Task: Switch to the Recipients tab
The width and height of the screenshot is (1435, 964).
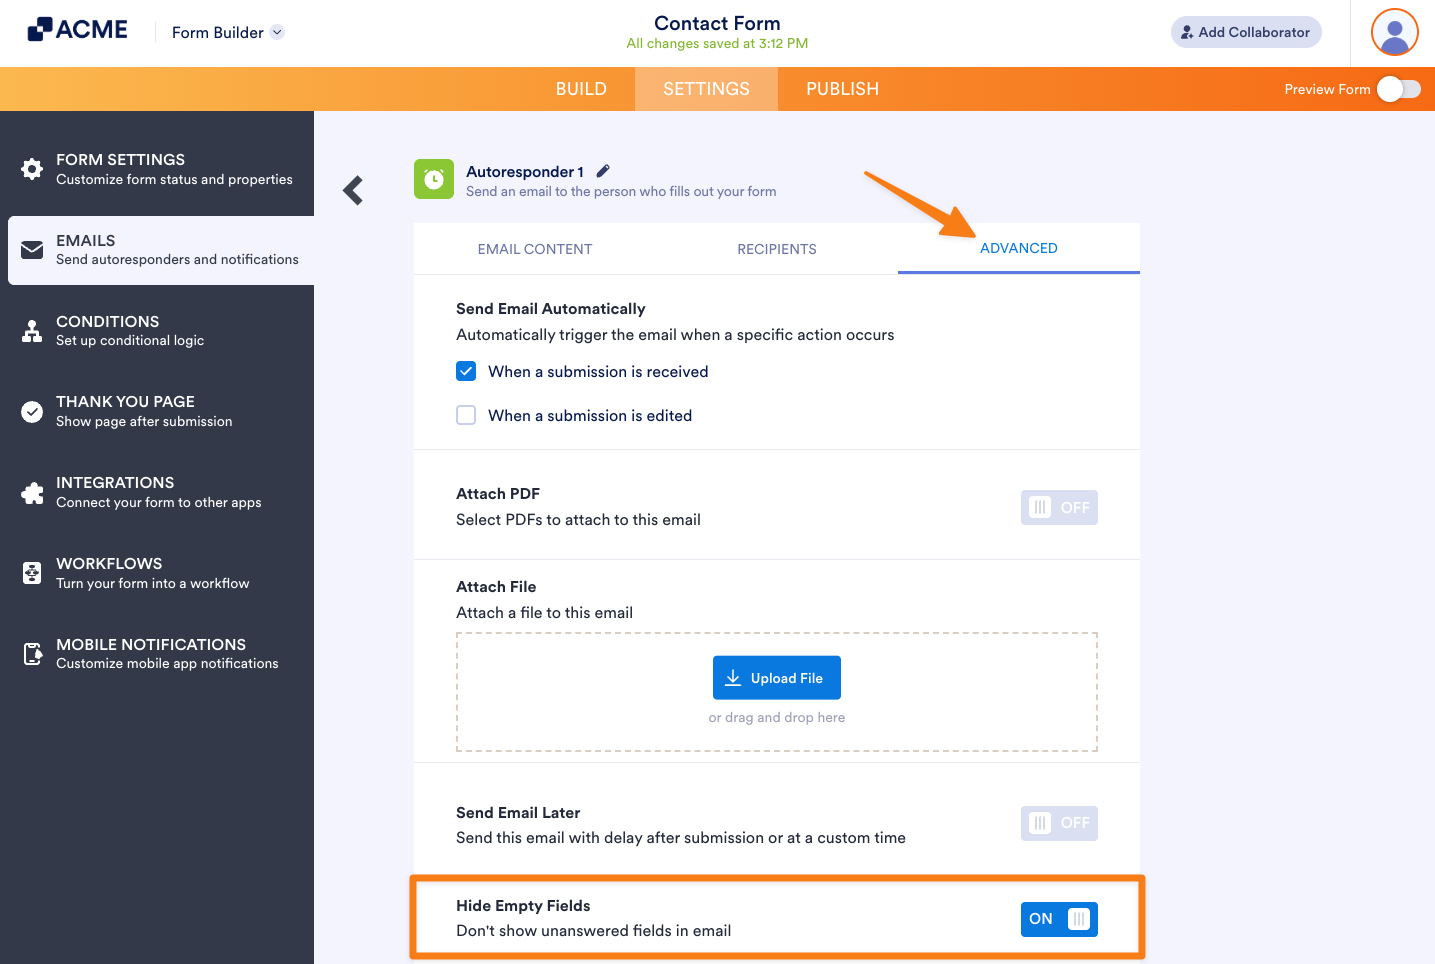Action: tap(777, 248)
